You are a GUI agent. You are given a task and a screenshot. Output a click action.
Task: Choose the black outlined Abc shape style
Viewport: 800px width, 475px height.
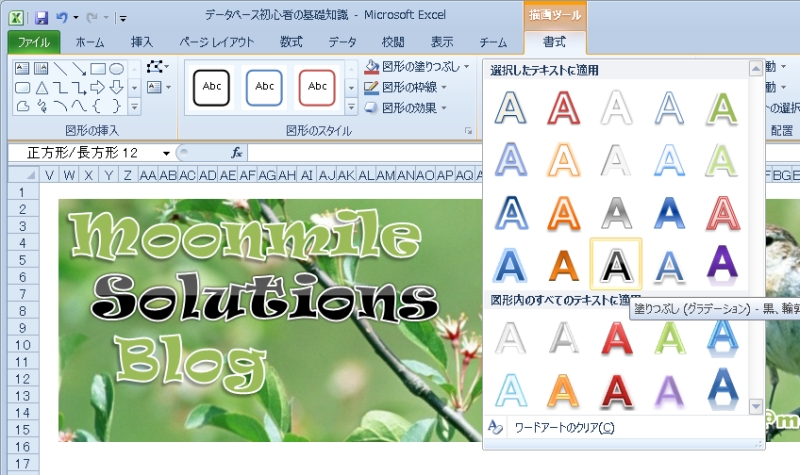coord(212,86)
